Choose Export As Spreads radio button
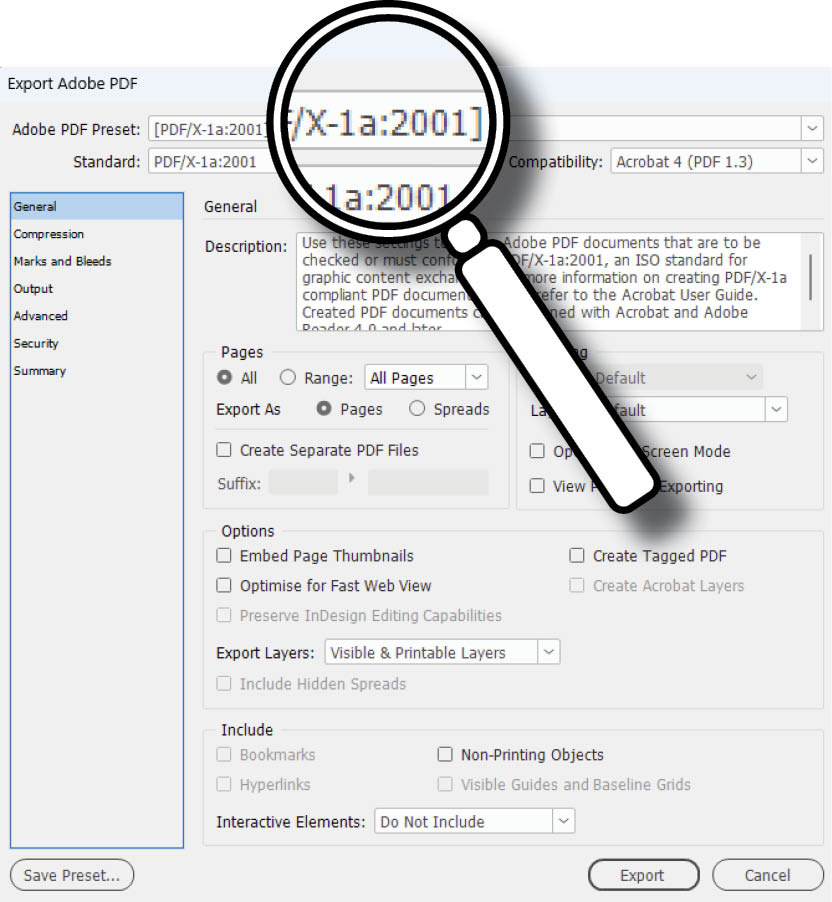 click(417, 408)
